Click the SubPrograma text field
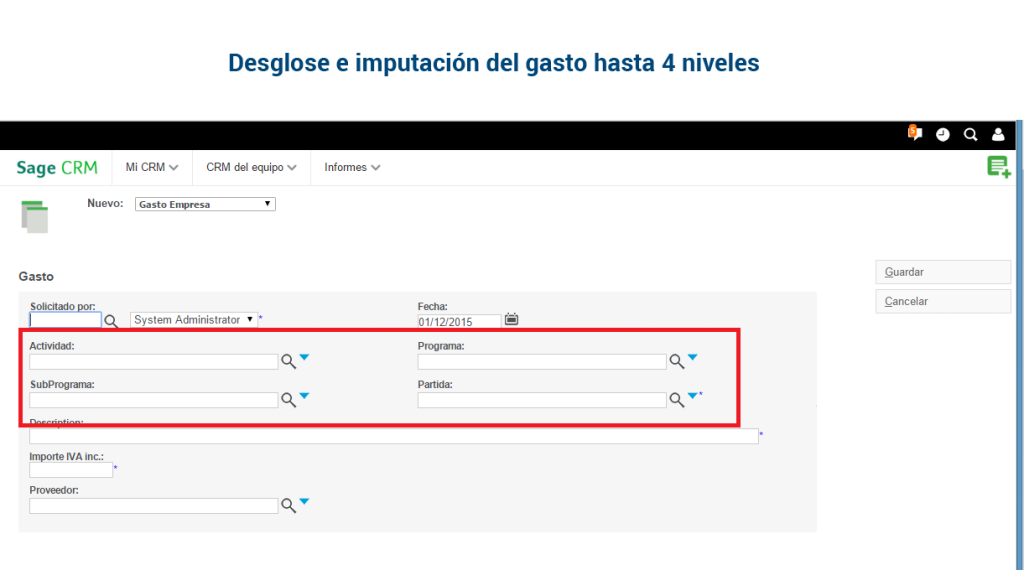The height and width of the screenshot is (570, 1024). click(x=153, y=400)
